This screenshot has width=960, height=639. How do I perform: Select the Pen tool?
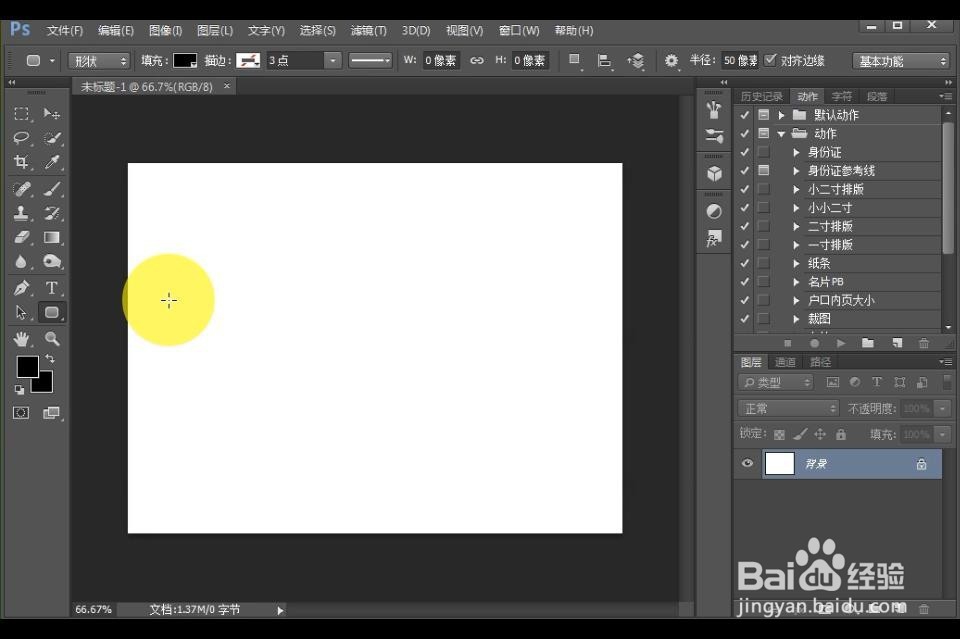click(x=21, y=288)
